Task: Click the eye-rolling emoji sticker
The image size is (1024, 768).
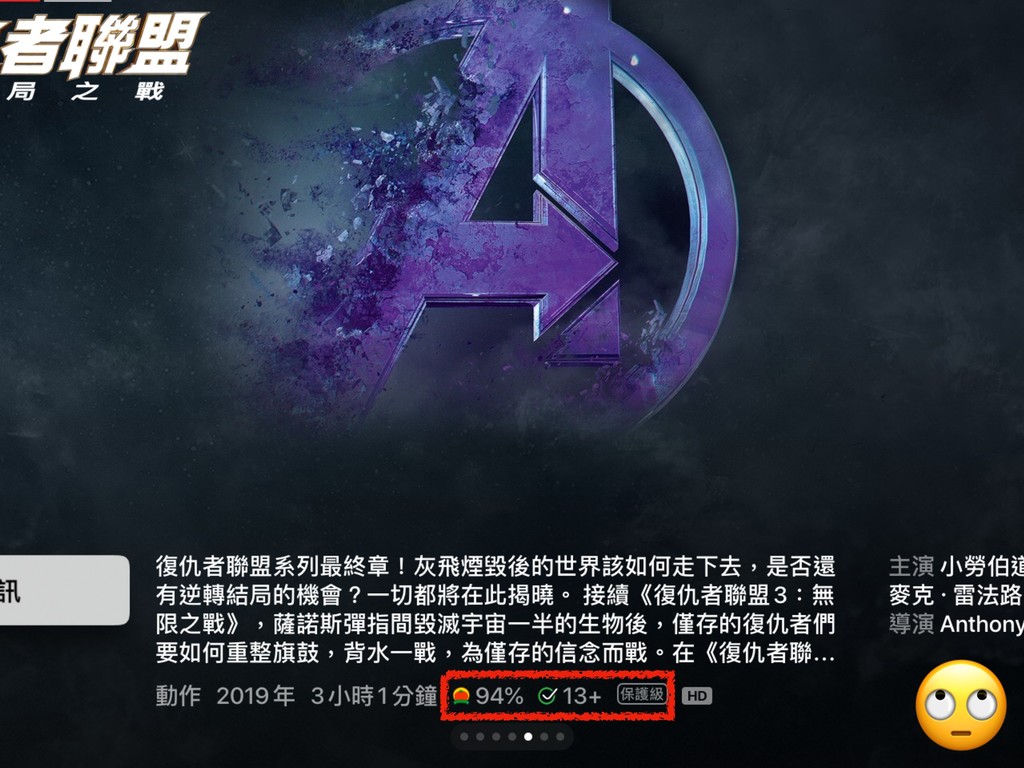Action: pos(961,705)
